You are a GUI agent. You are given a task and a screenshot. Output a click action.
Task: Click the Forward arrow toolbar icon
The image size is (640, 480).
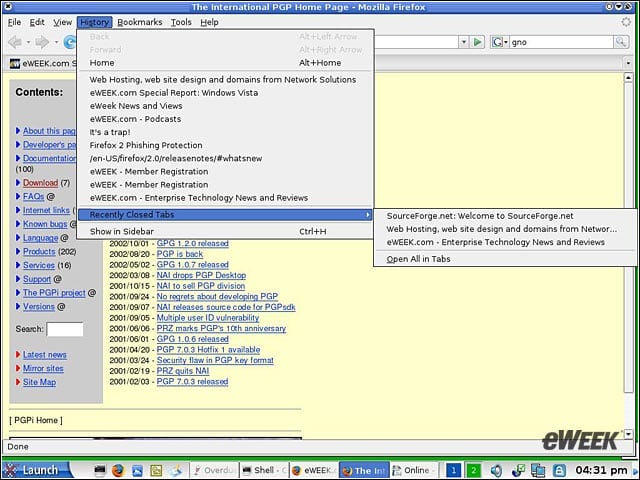[42, 42]
